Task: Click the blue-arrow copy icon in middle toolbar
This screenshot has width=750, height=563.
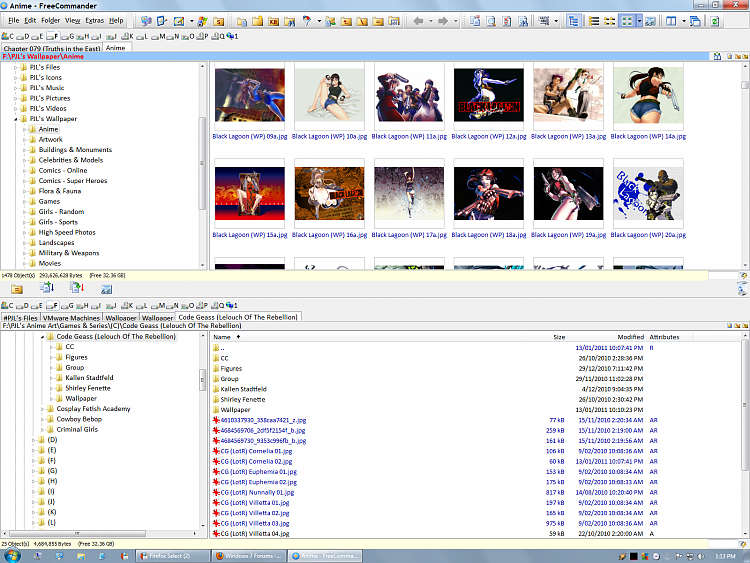Action: [x=46, y=287]
